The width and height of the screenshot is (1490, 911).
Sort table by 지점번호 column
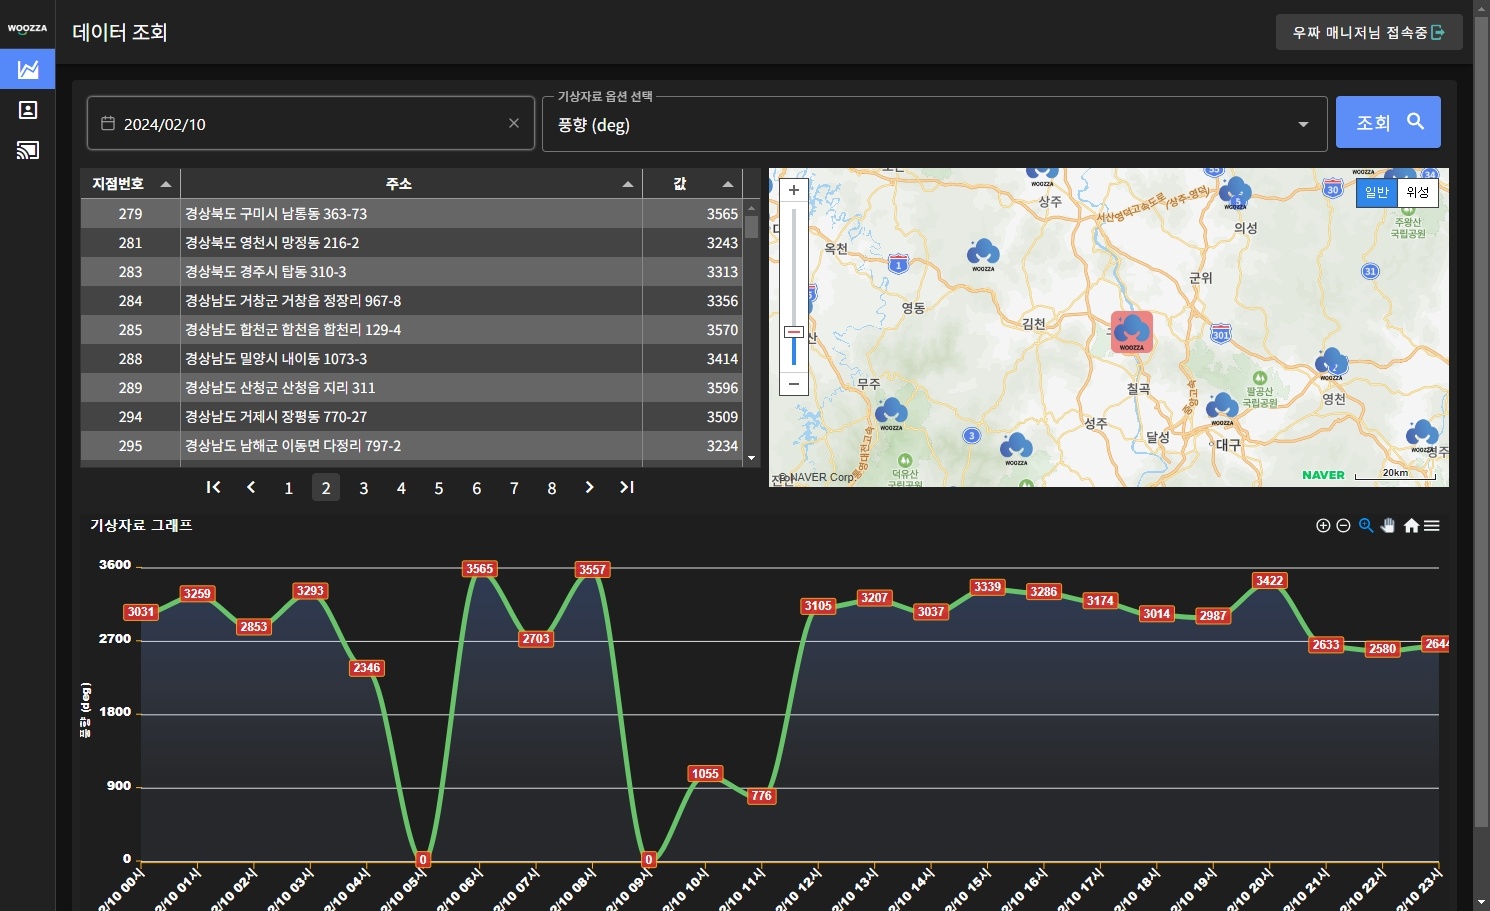[131, 184]
